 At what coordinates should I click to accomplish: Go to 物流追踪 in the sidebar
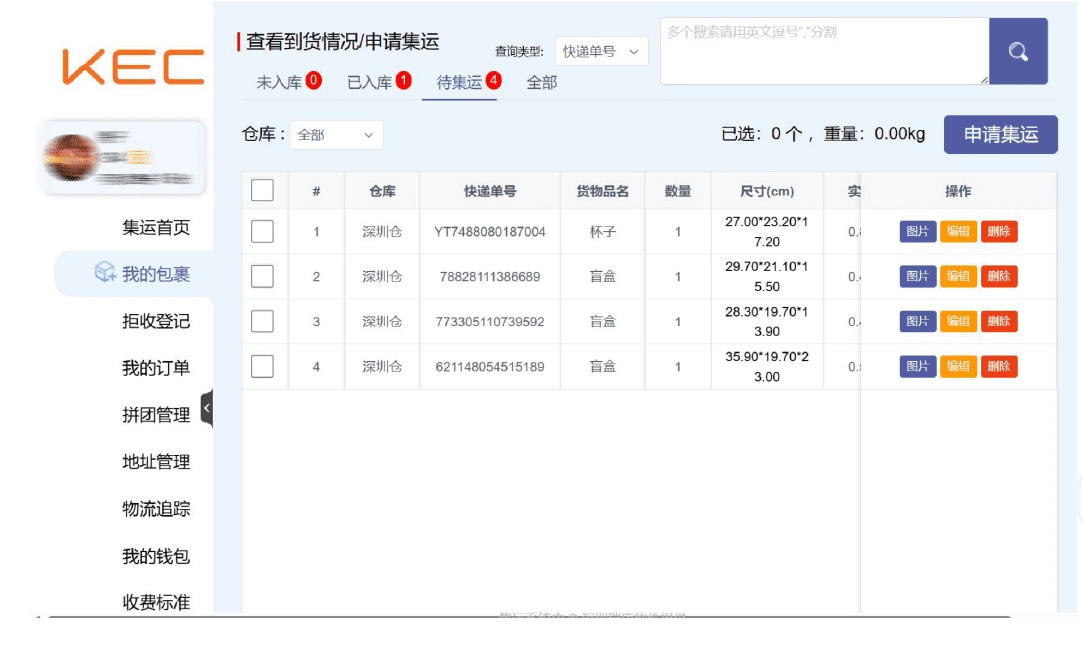[x=156, y=509]
